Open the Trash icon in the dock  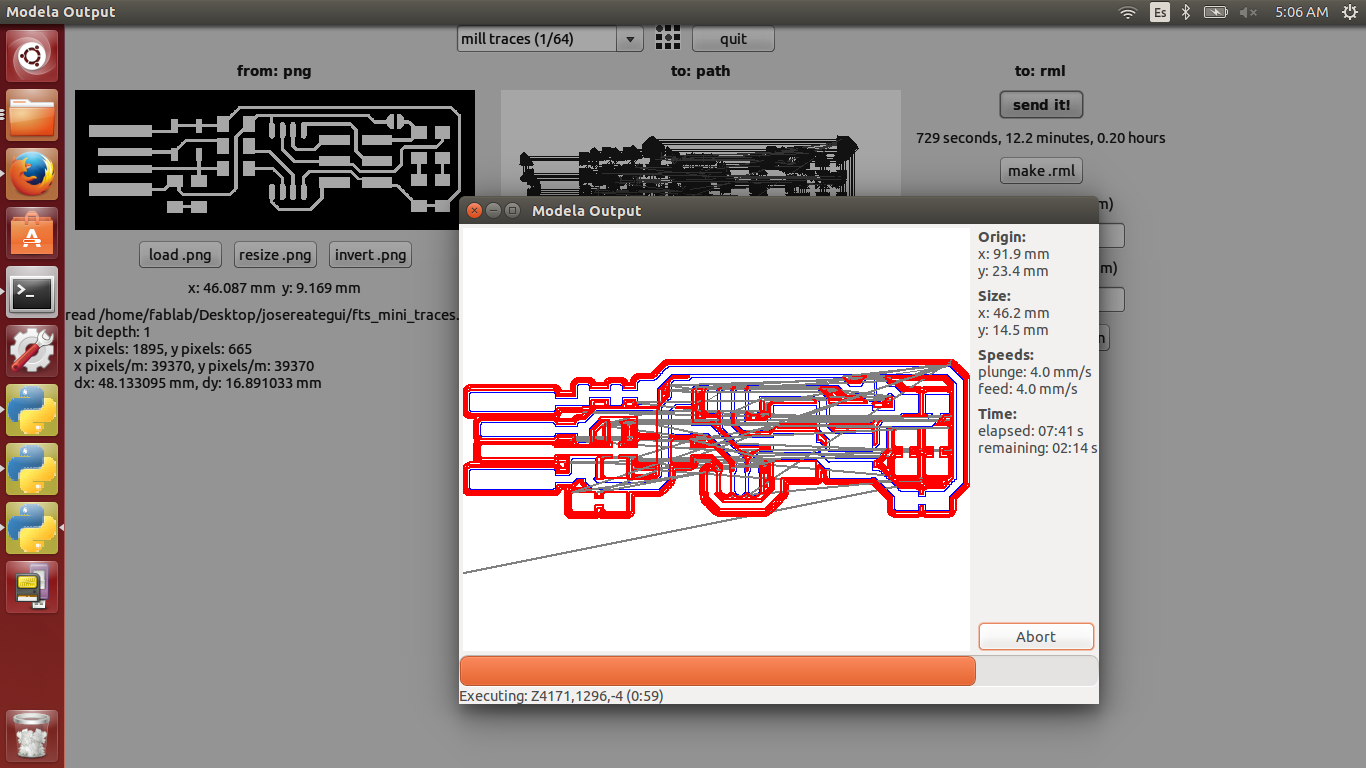pos(32,736)
